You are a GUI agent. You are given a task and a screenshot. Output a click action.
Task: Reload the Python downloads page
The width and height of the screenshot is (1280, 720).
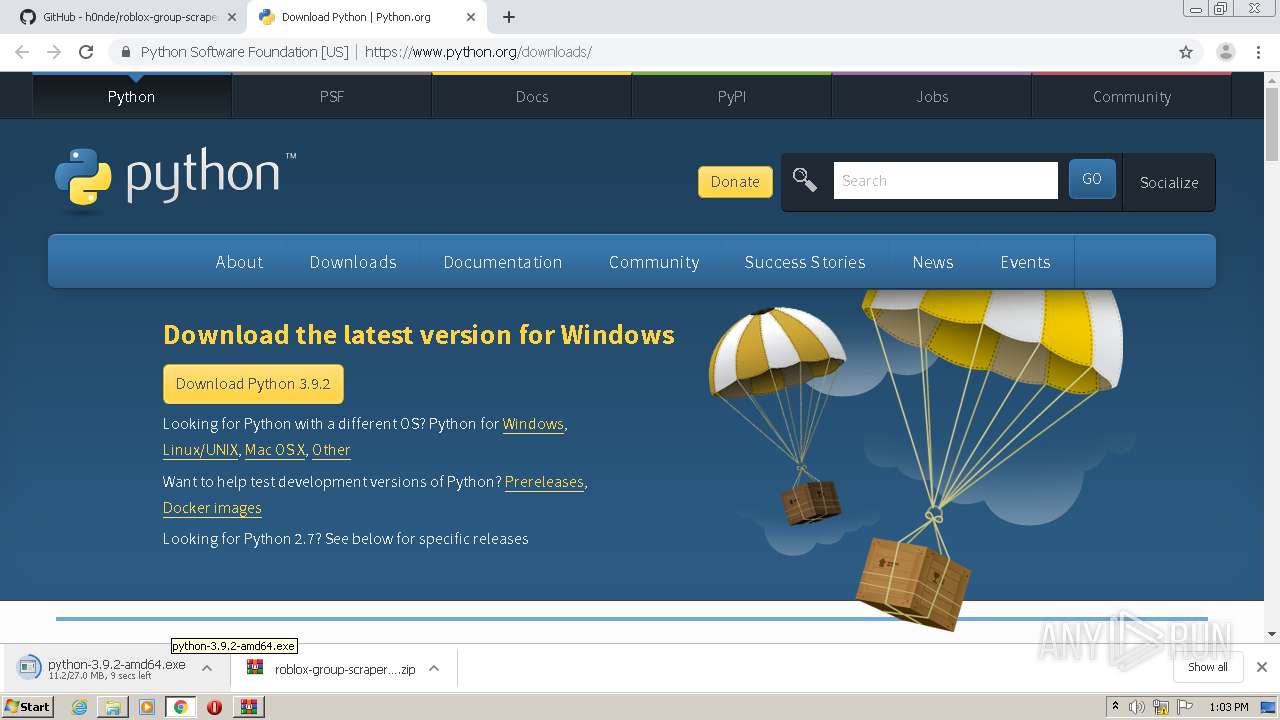(x=86, y=52)
